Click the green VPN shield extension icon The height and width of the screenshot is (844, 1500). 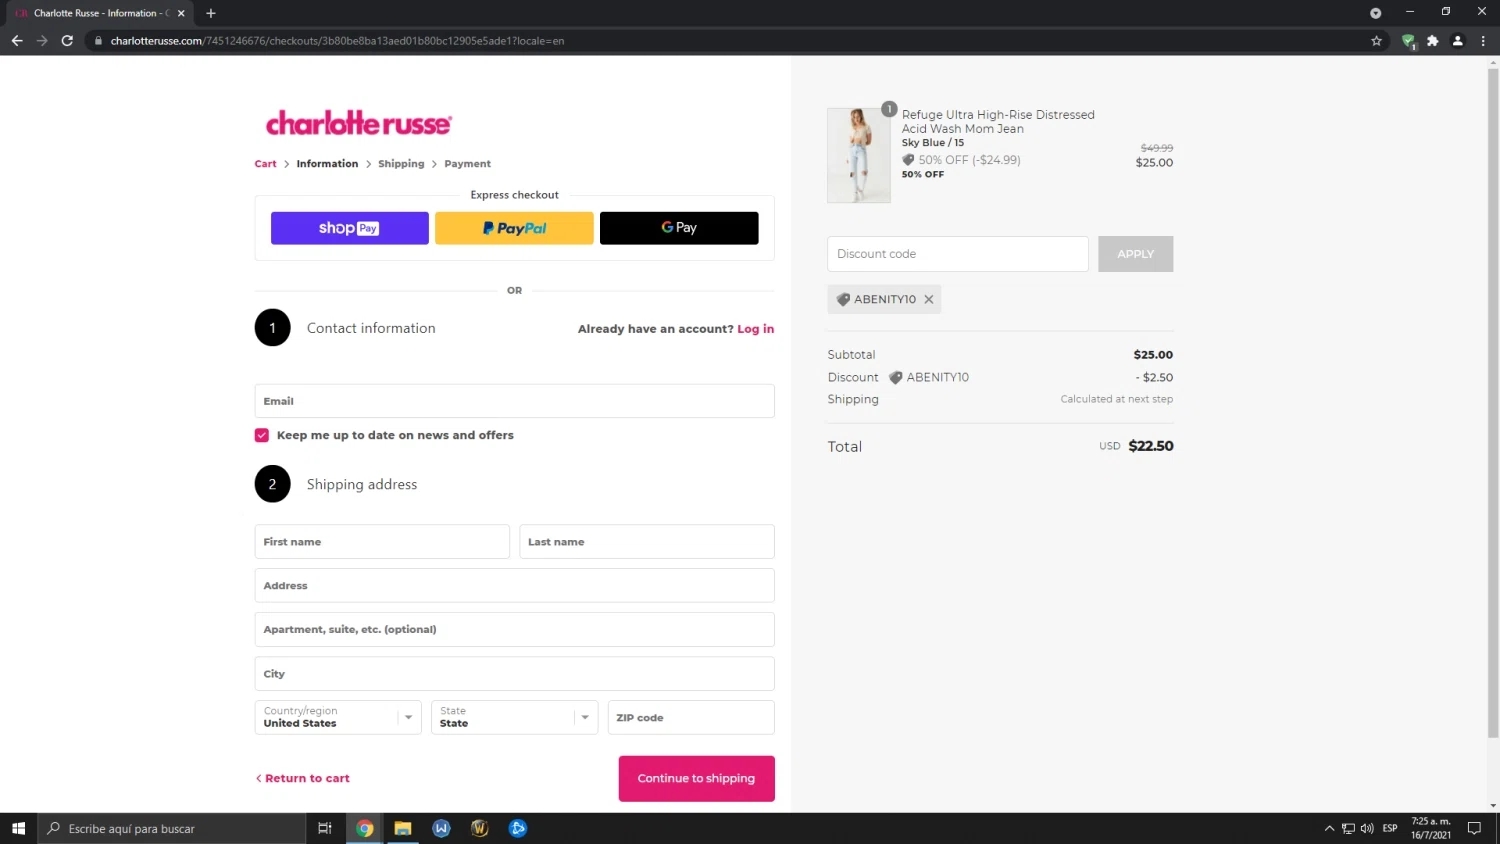pyautogui.click(x=1409, y=41)
